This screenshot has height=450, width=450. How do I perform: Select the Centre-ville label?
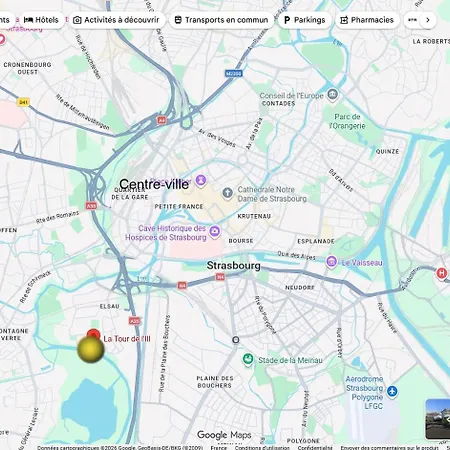[x=154, y=184]
